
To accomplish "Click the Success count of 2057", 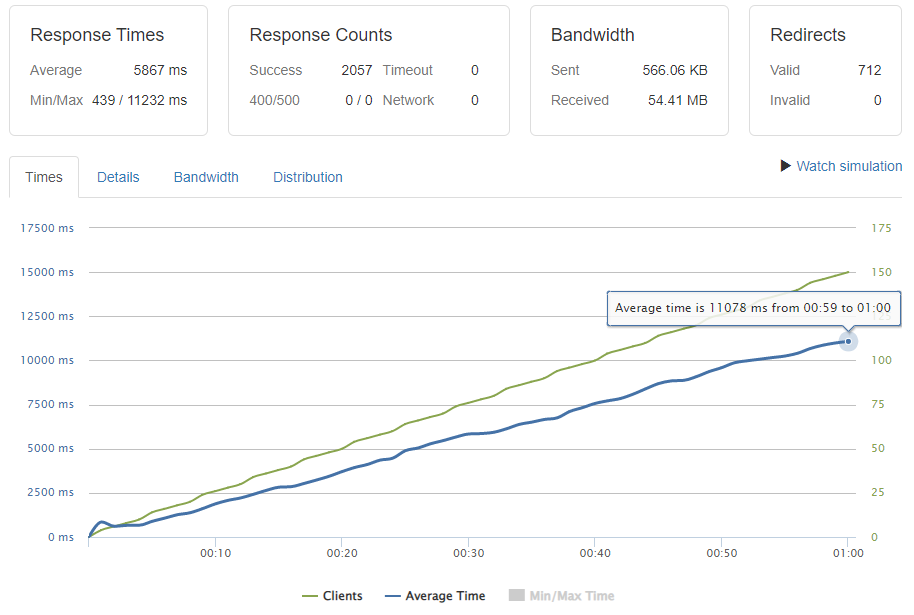I will click(357, 70).
